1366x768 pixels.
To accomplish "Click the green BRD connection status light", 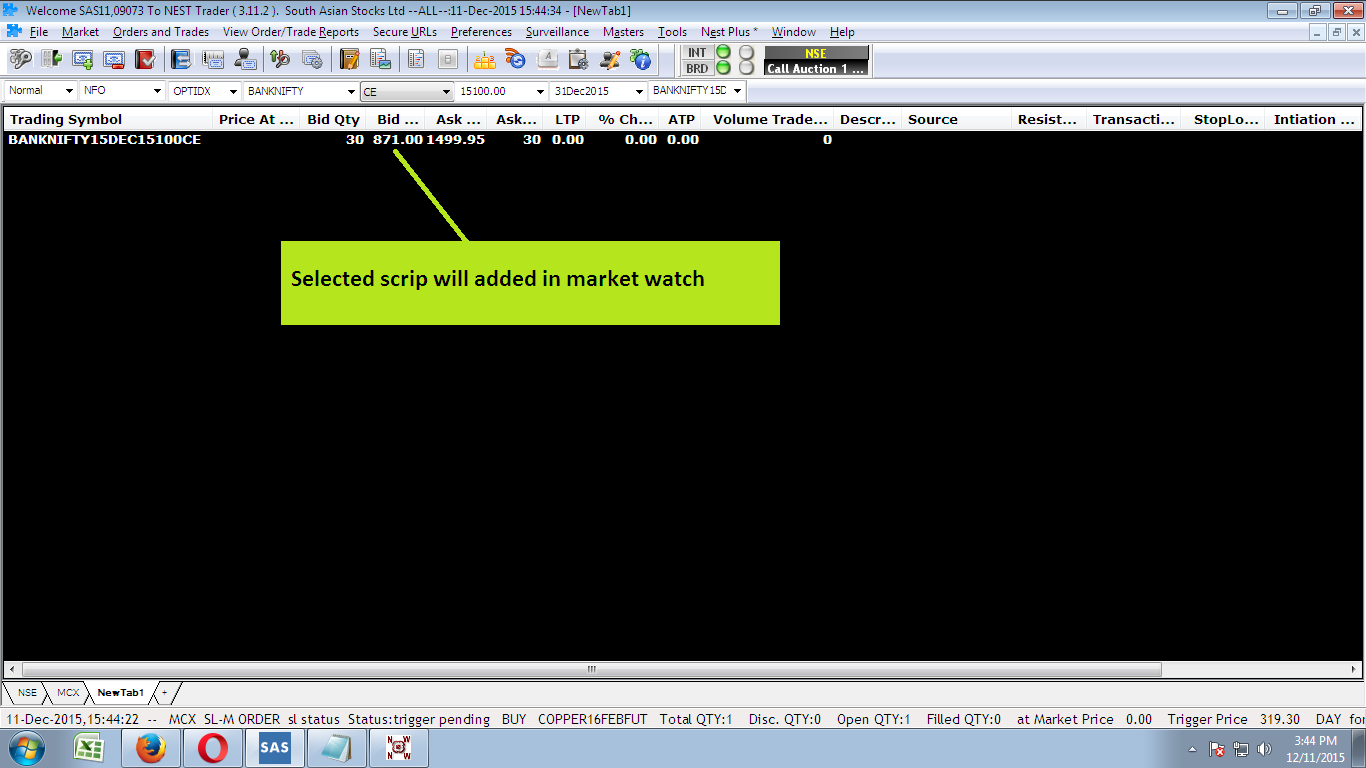I will [723, 68].
